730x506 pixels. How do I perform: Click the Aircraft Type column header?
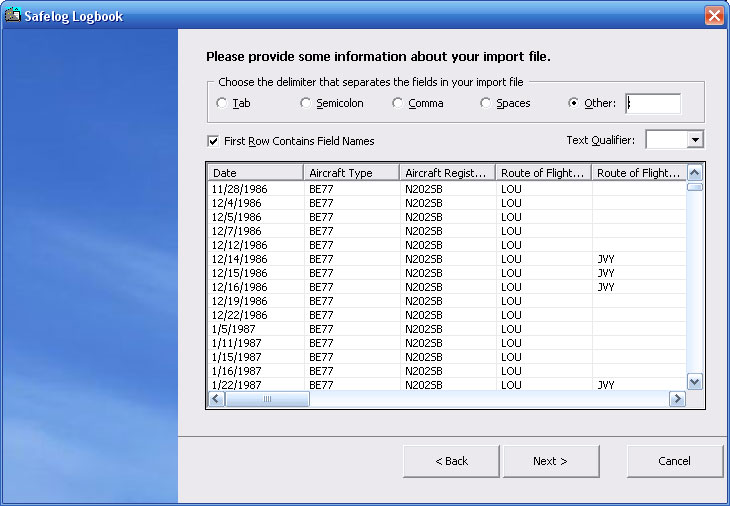(x=351, y=173)
